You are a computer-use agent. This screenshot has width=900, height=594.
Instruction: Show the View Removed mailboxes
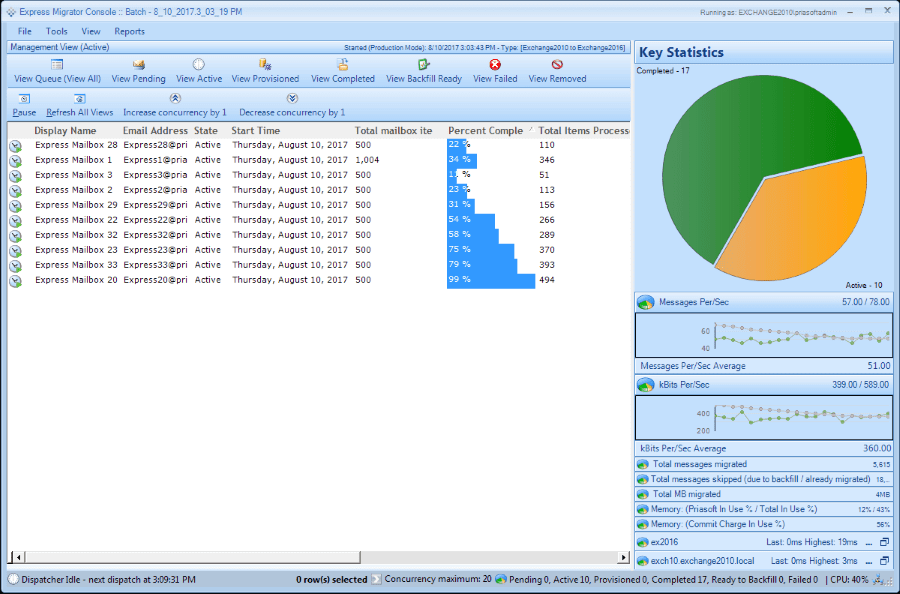557,72
